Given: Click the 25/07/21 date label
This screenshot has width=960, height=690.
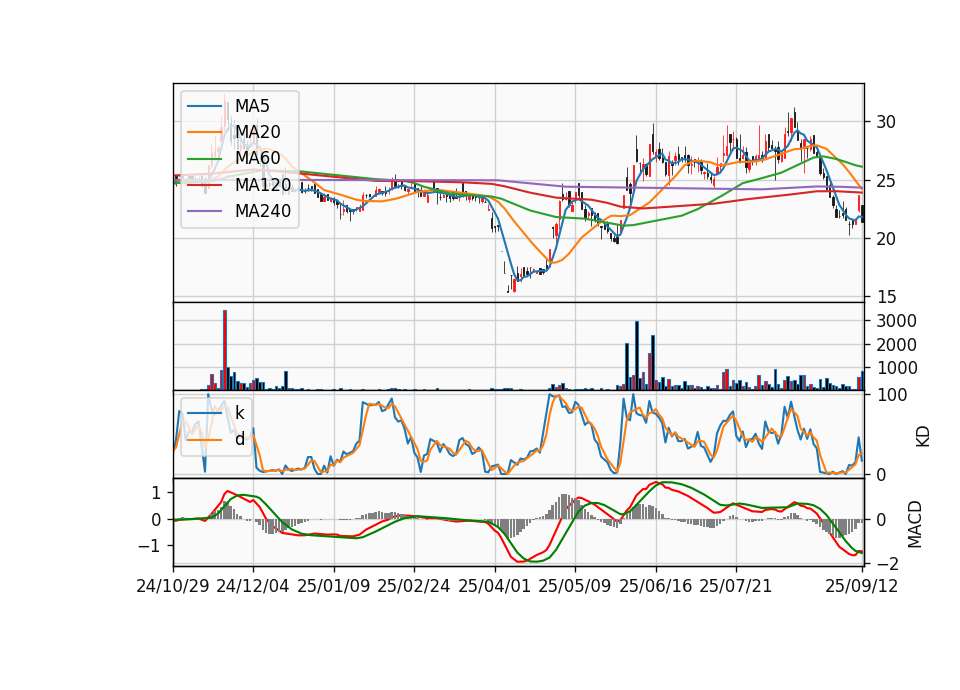Looking at the screenshot, I should click(736, 586).
